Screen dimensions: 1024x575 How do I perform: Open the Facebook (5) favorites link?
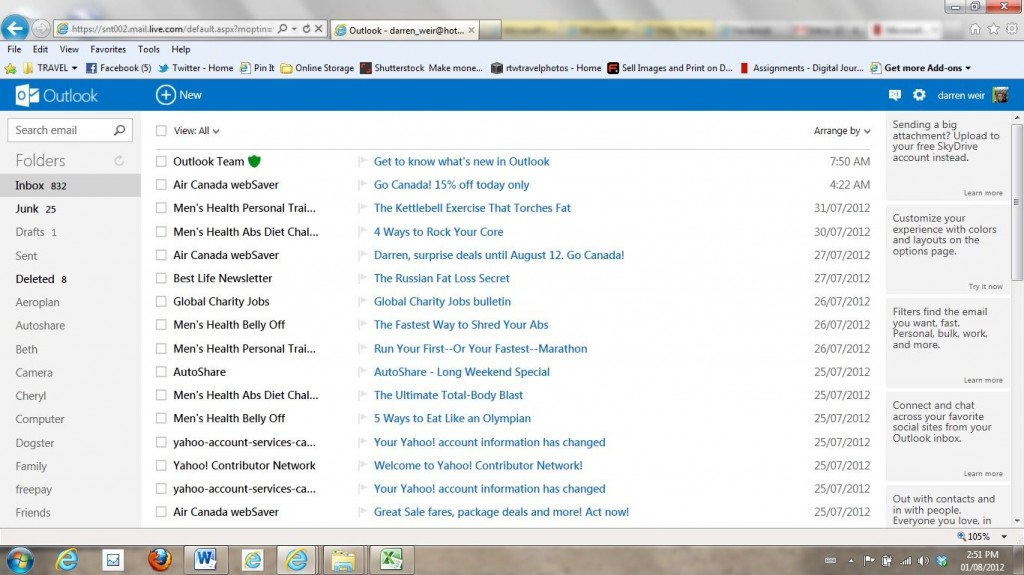pos(119,68)
